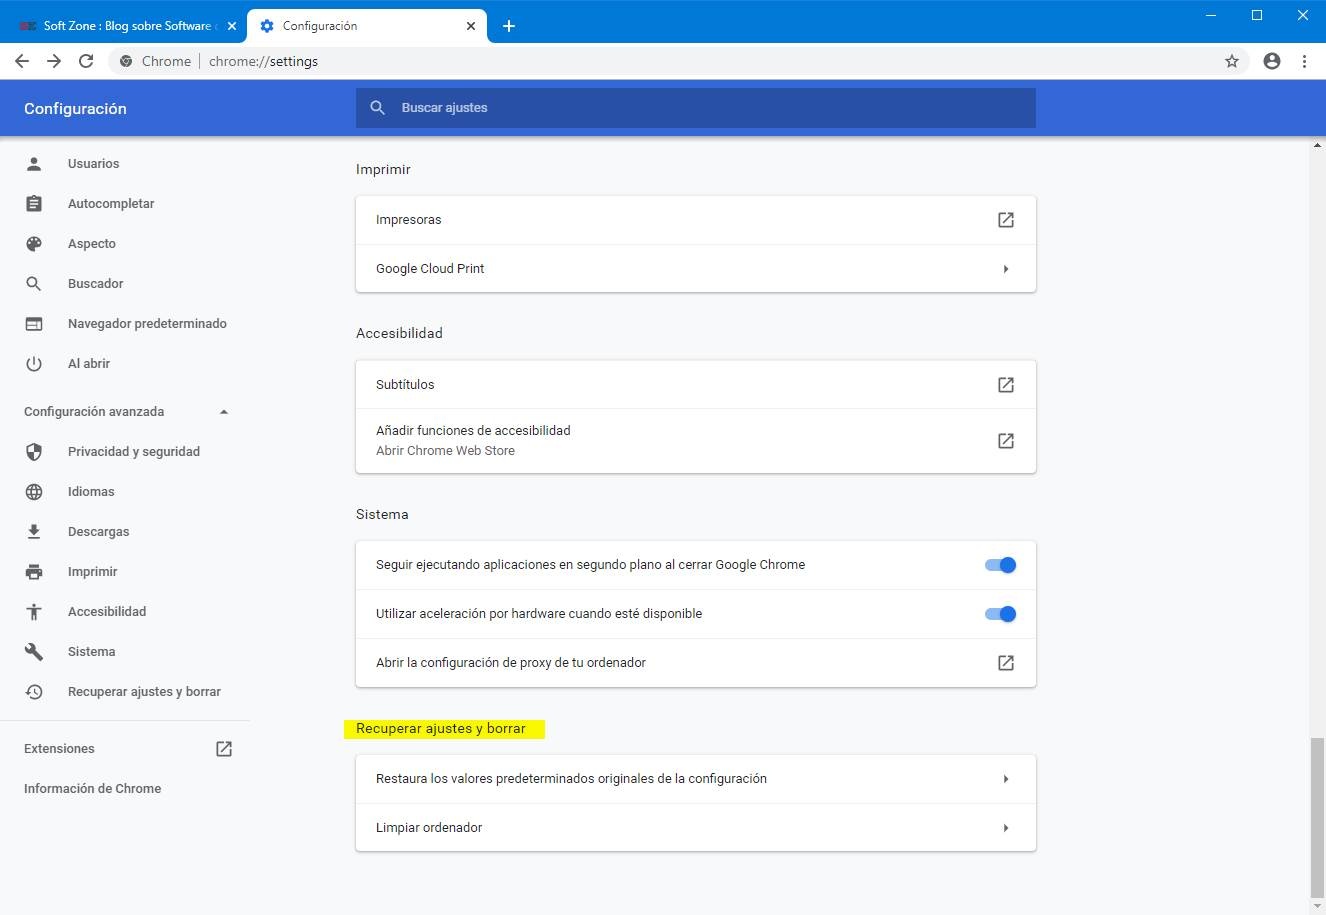Select Navegador predeterminado in sidebar
The height and width of the screenshot is (915, 1326).
[147, 324]
